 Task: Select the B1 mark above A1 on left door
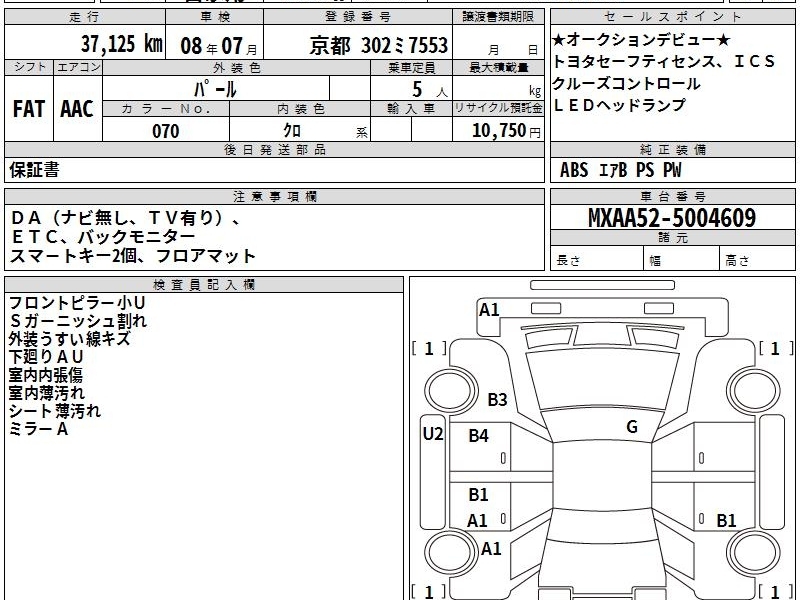(478, 495)
